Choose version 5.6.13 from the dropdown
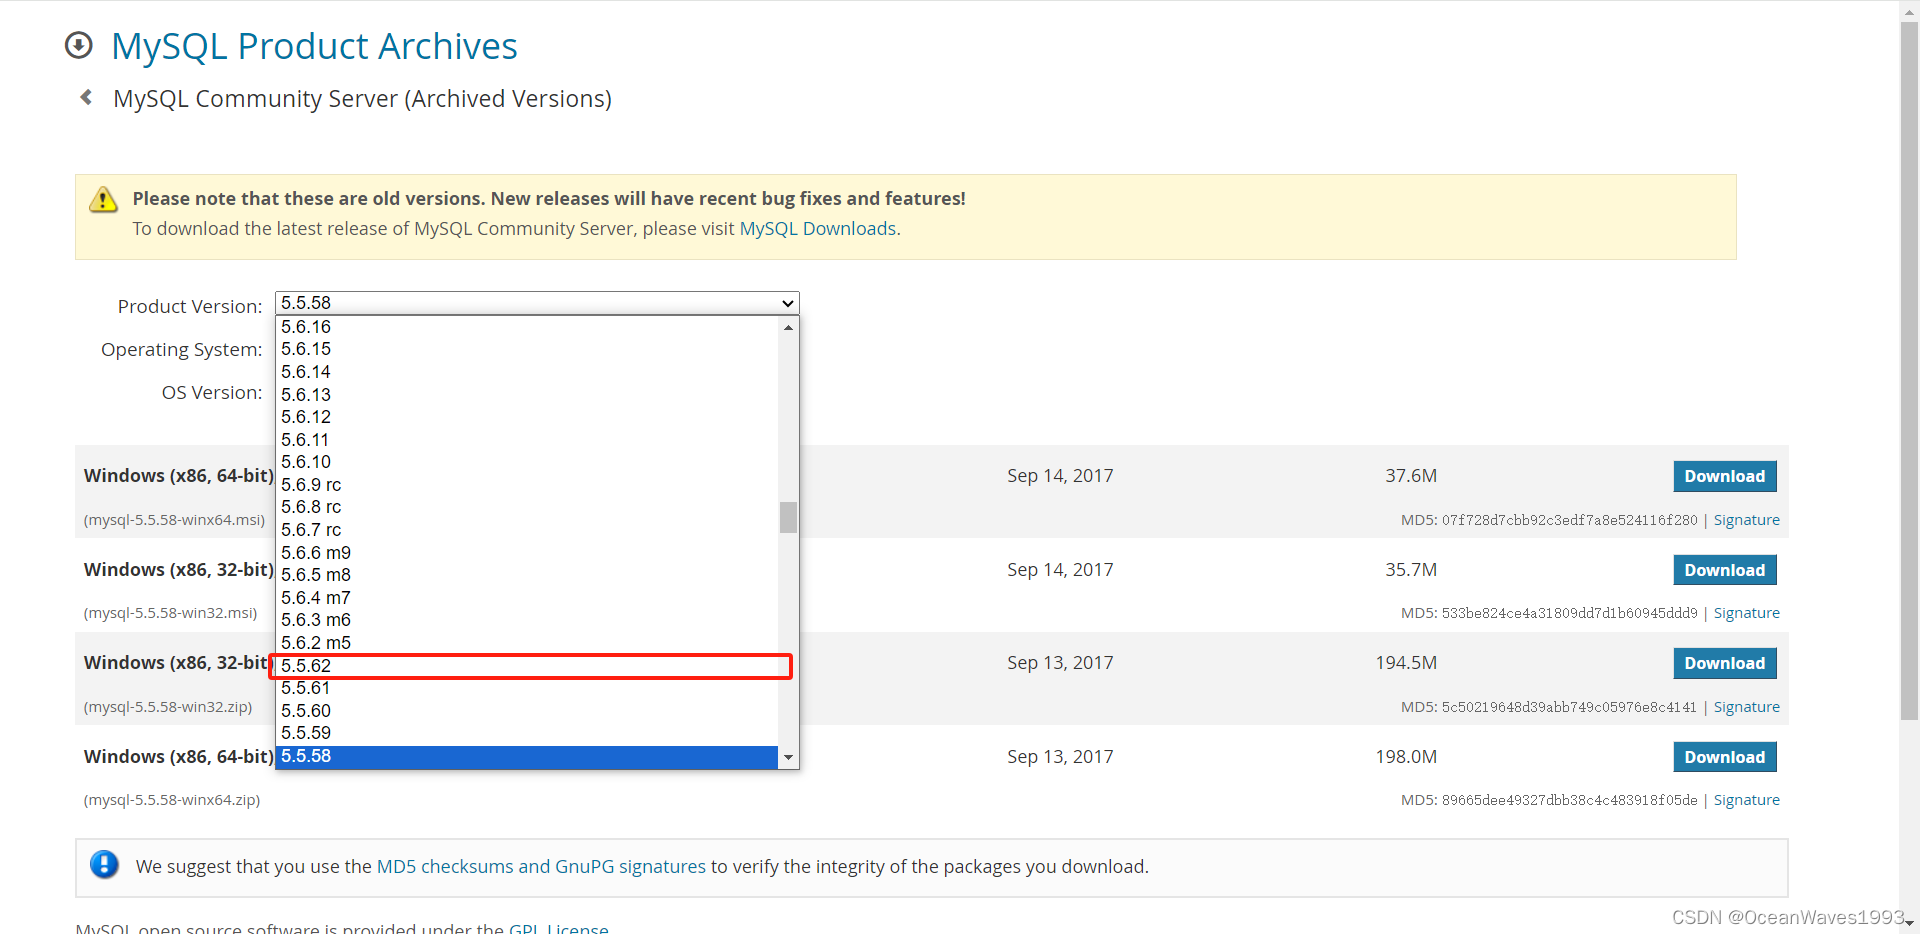This screenshot has width=1920, height=934. pyautogui.click(x=527, y=395)
